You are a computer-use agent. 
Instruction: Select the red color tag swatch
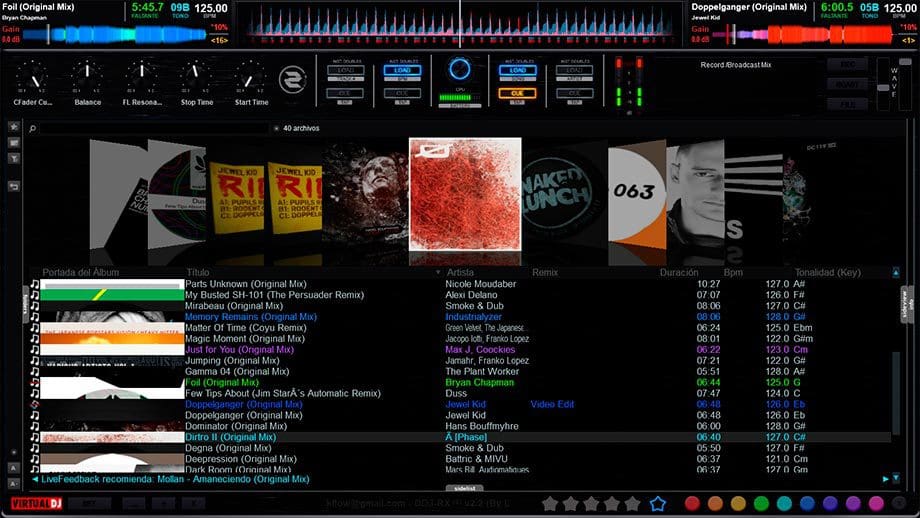tap(692, 503)
